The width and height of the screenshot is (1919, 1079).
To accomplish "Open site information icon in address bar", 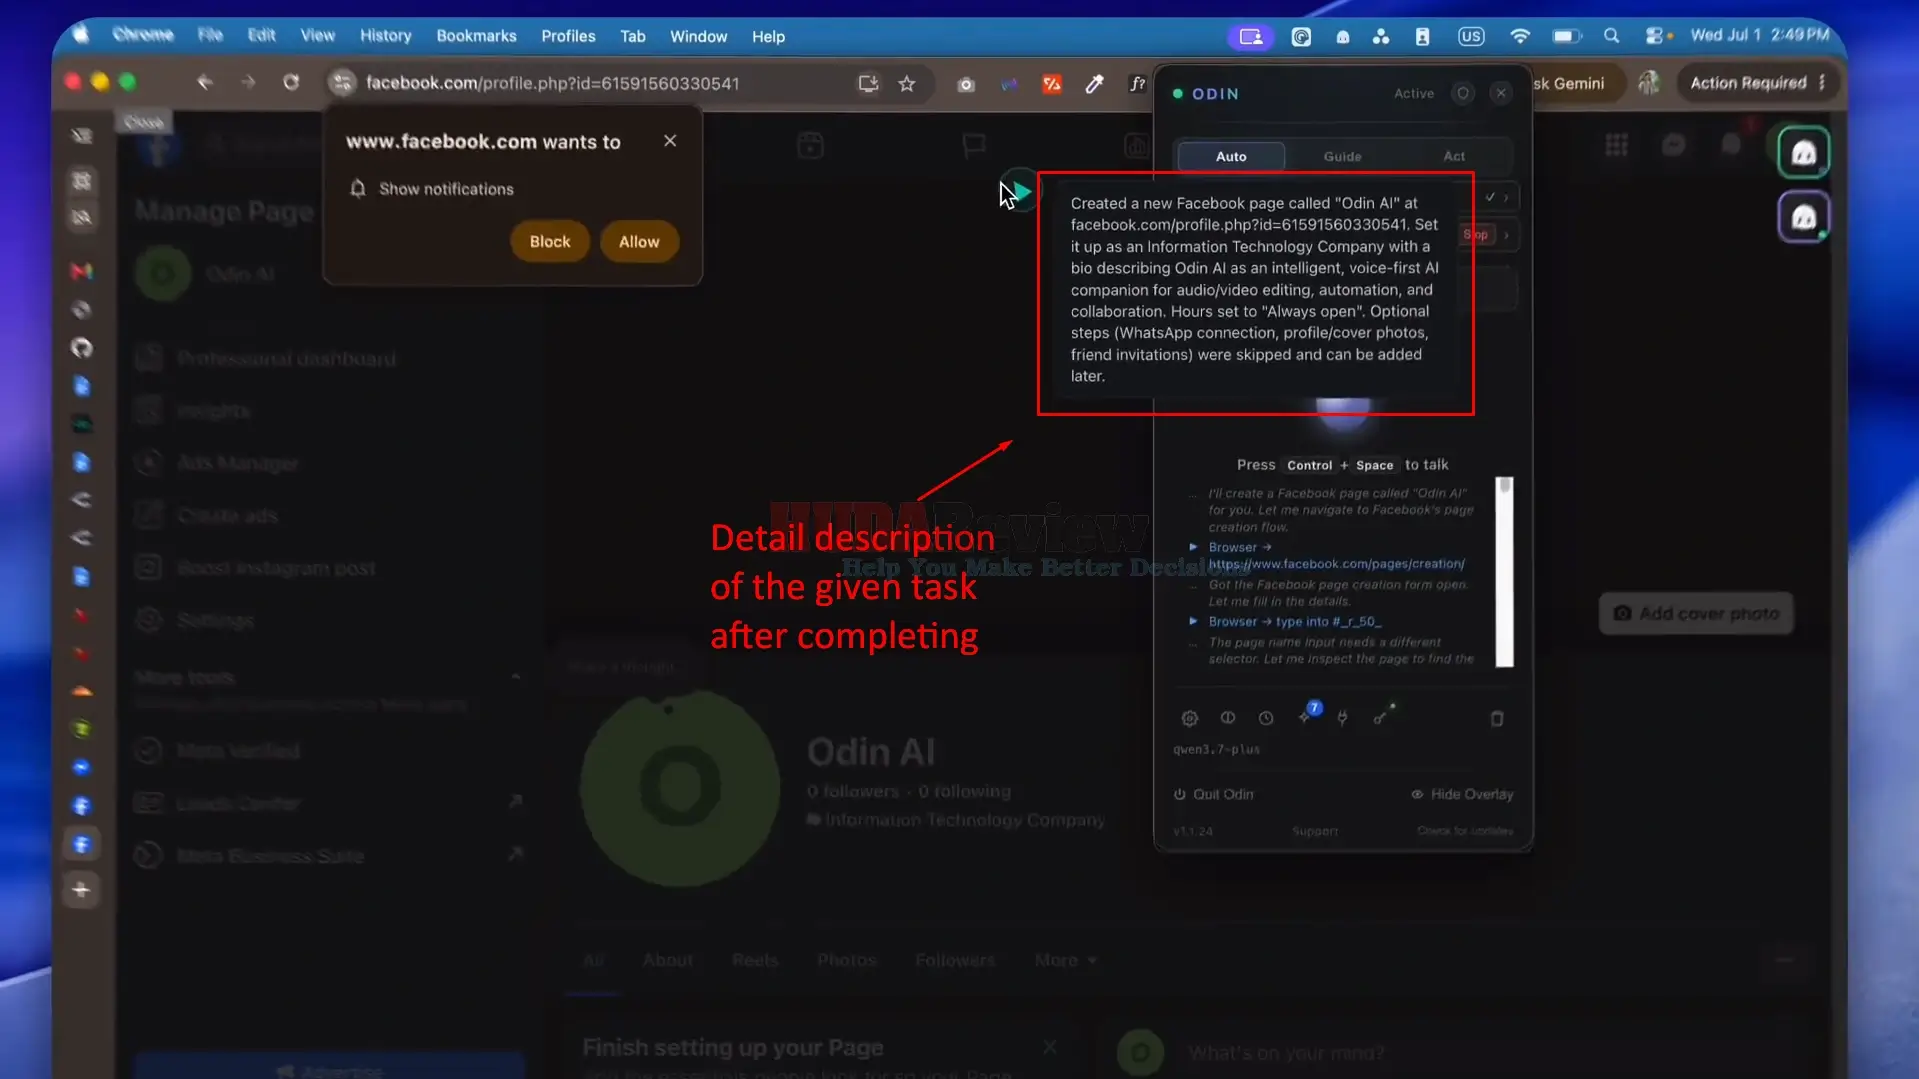I will click(x=342, y=83).
